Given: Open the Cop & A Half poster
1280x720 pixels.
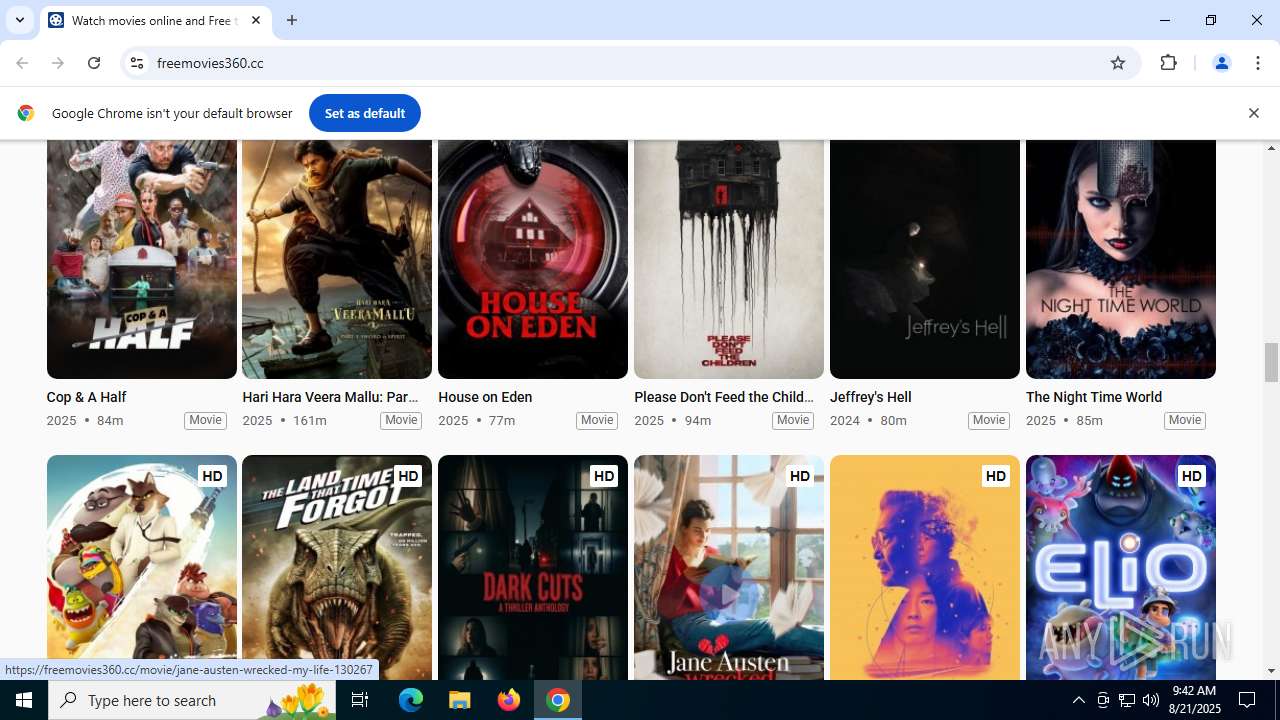Looking at the screenshot, I should click(142, 259).
